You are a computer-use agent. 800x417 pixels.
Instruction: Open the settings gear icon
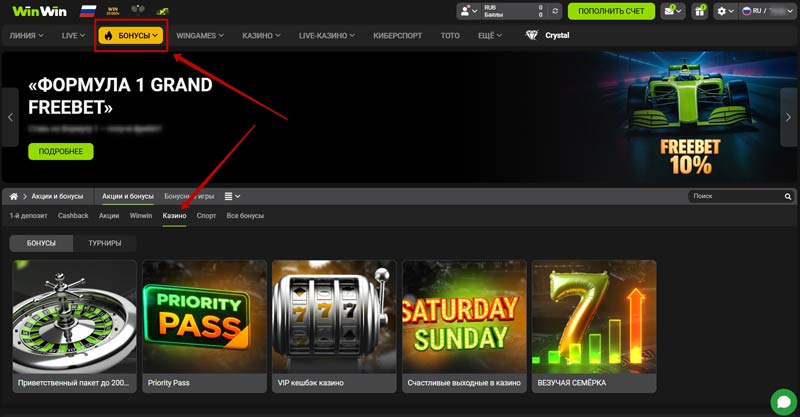click(725, 11)
